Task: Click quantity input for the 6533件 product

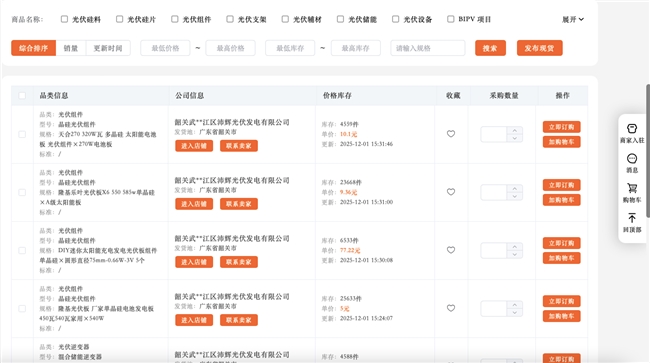Action: click(494, 250)
